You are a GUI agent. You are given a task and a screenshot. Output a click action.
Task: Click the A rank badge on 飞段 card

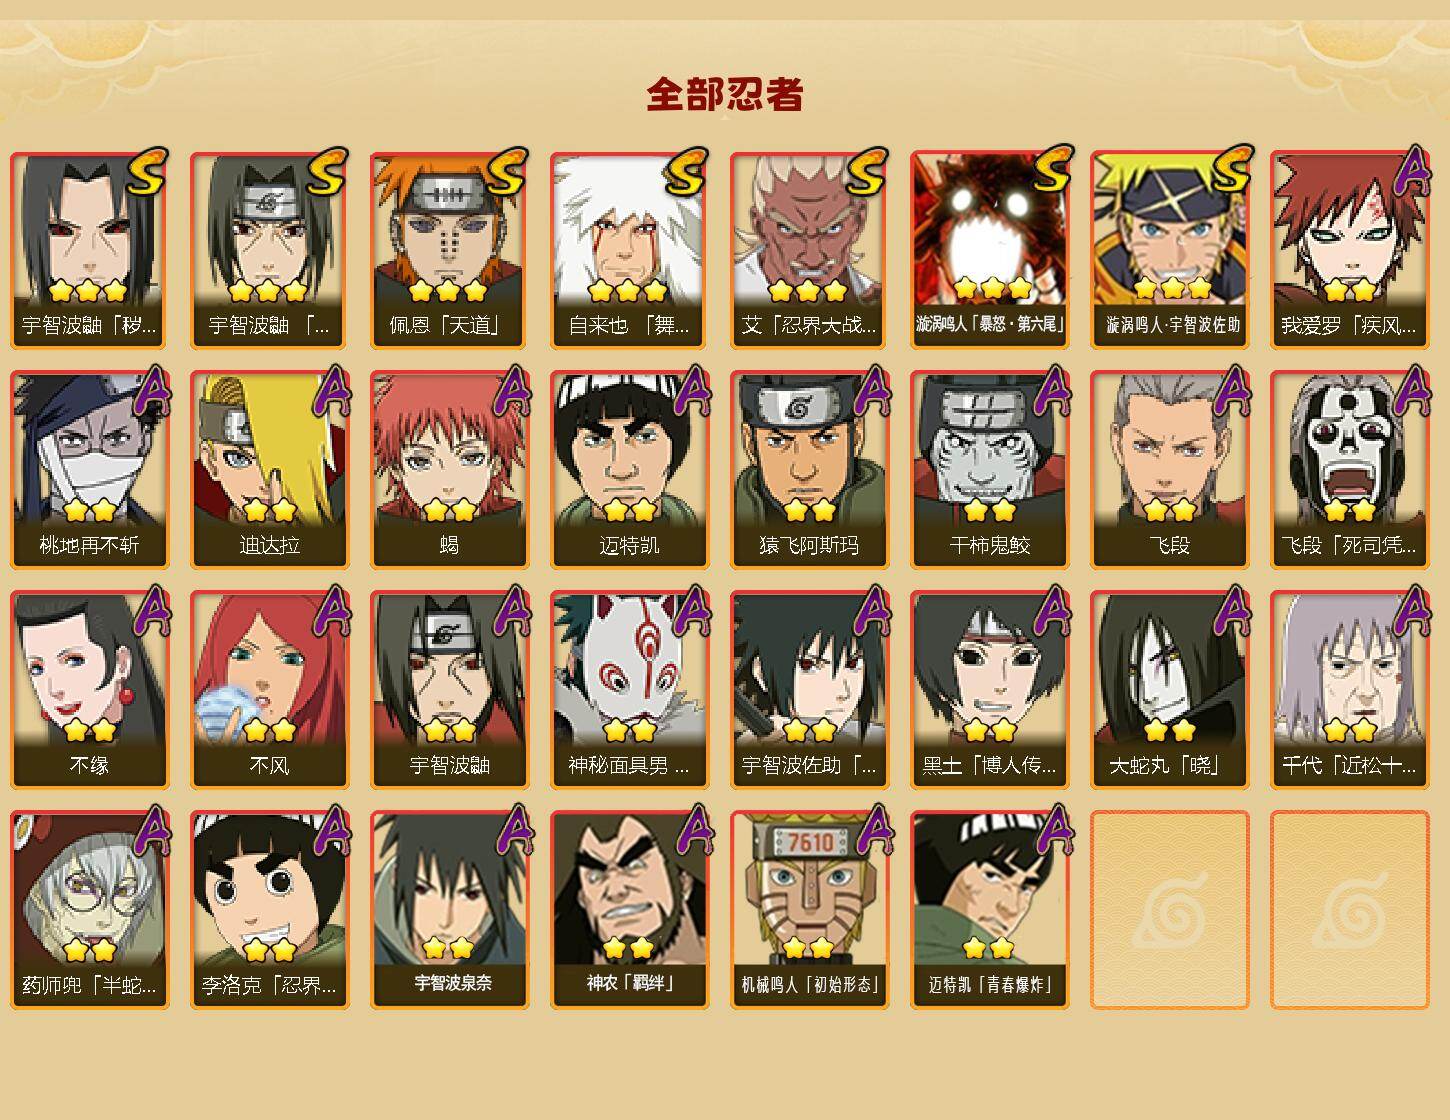1230,390
